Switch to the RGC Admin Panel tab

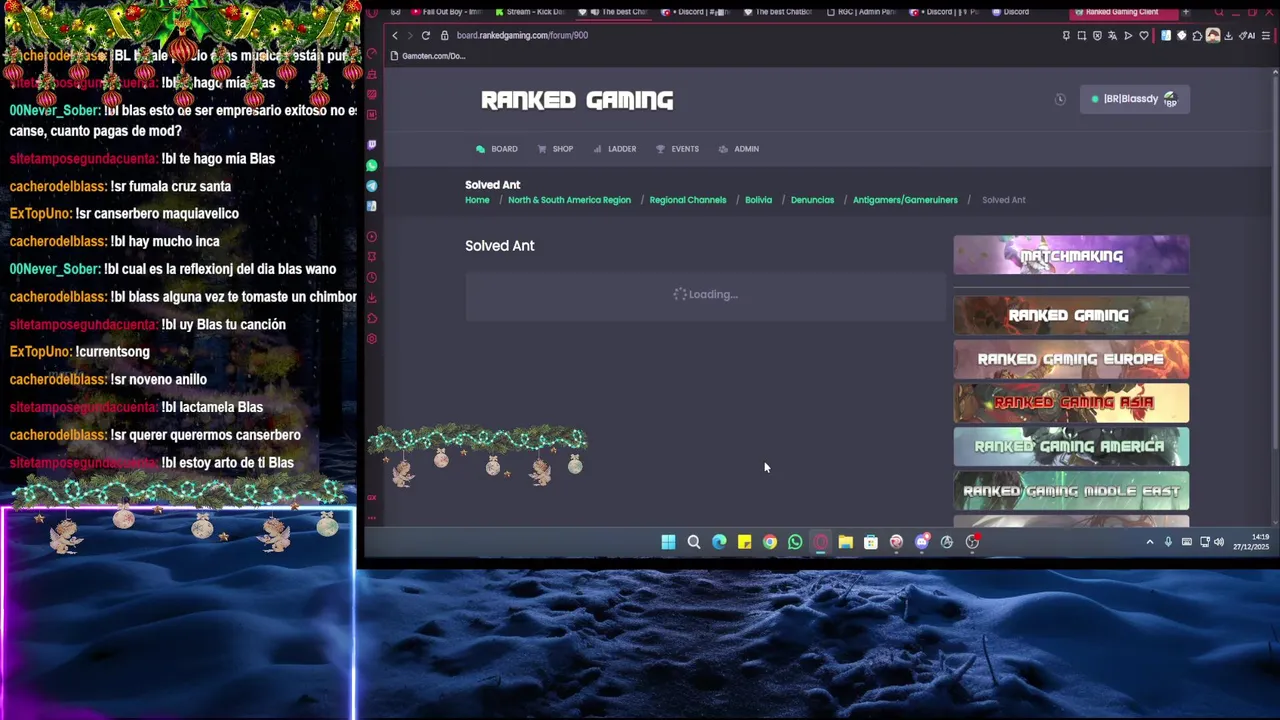(861, 12)
